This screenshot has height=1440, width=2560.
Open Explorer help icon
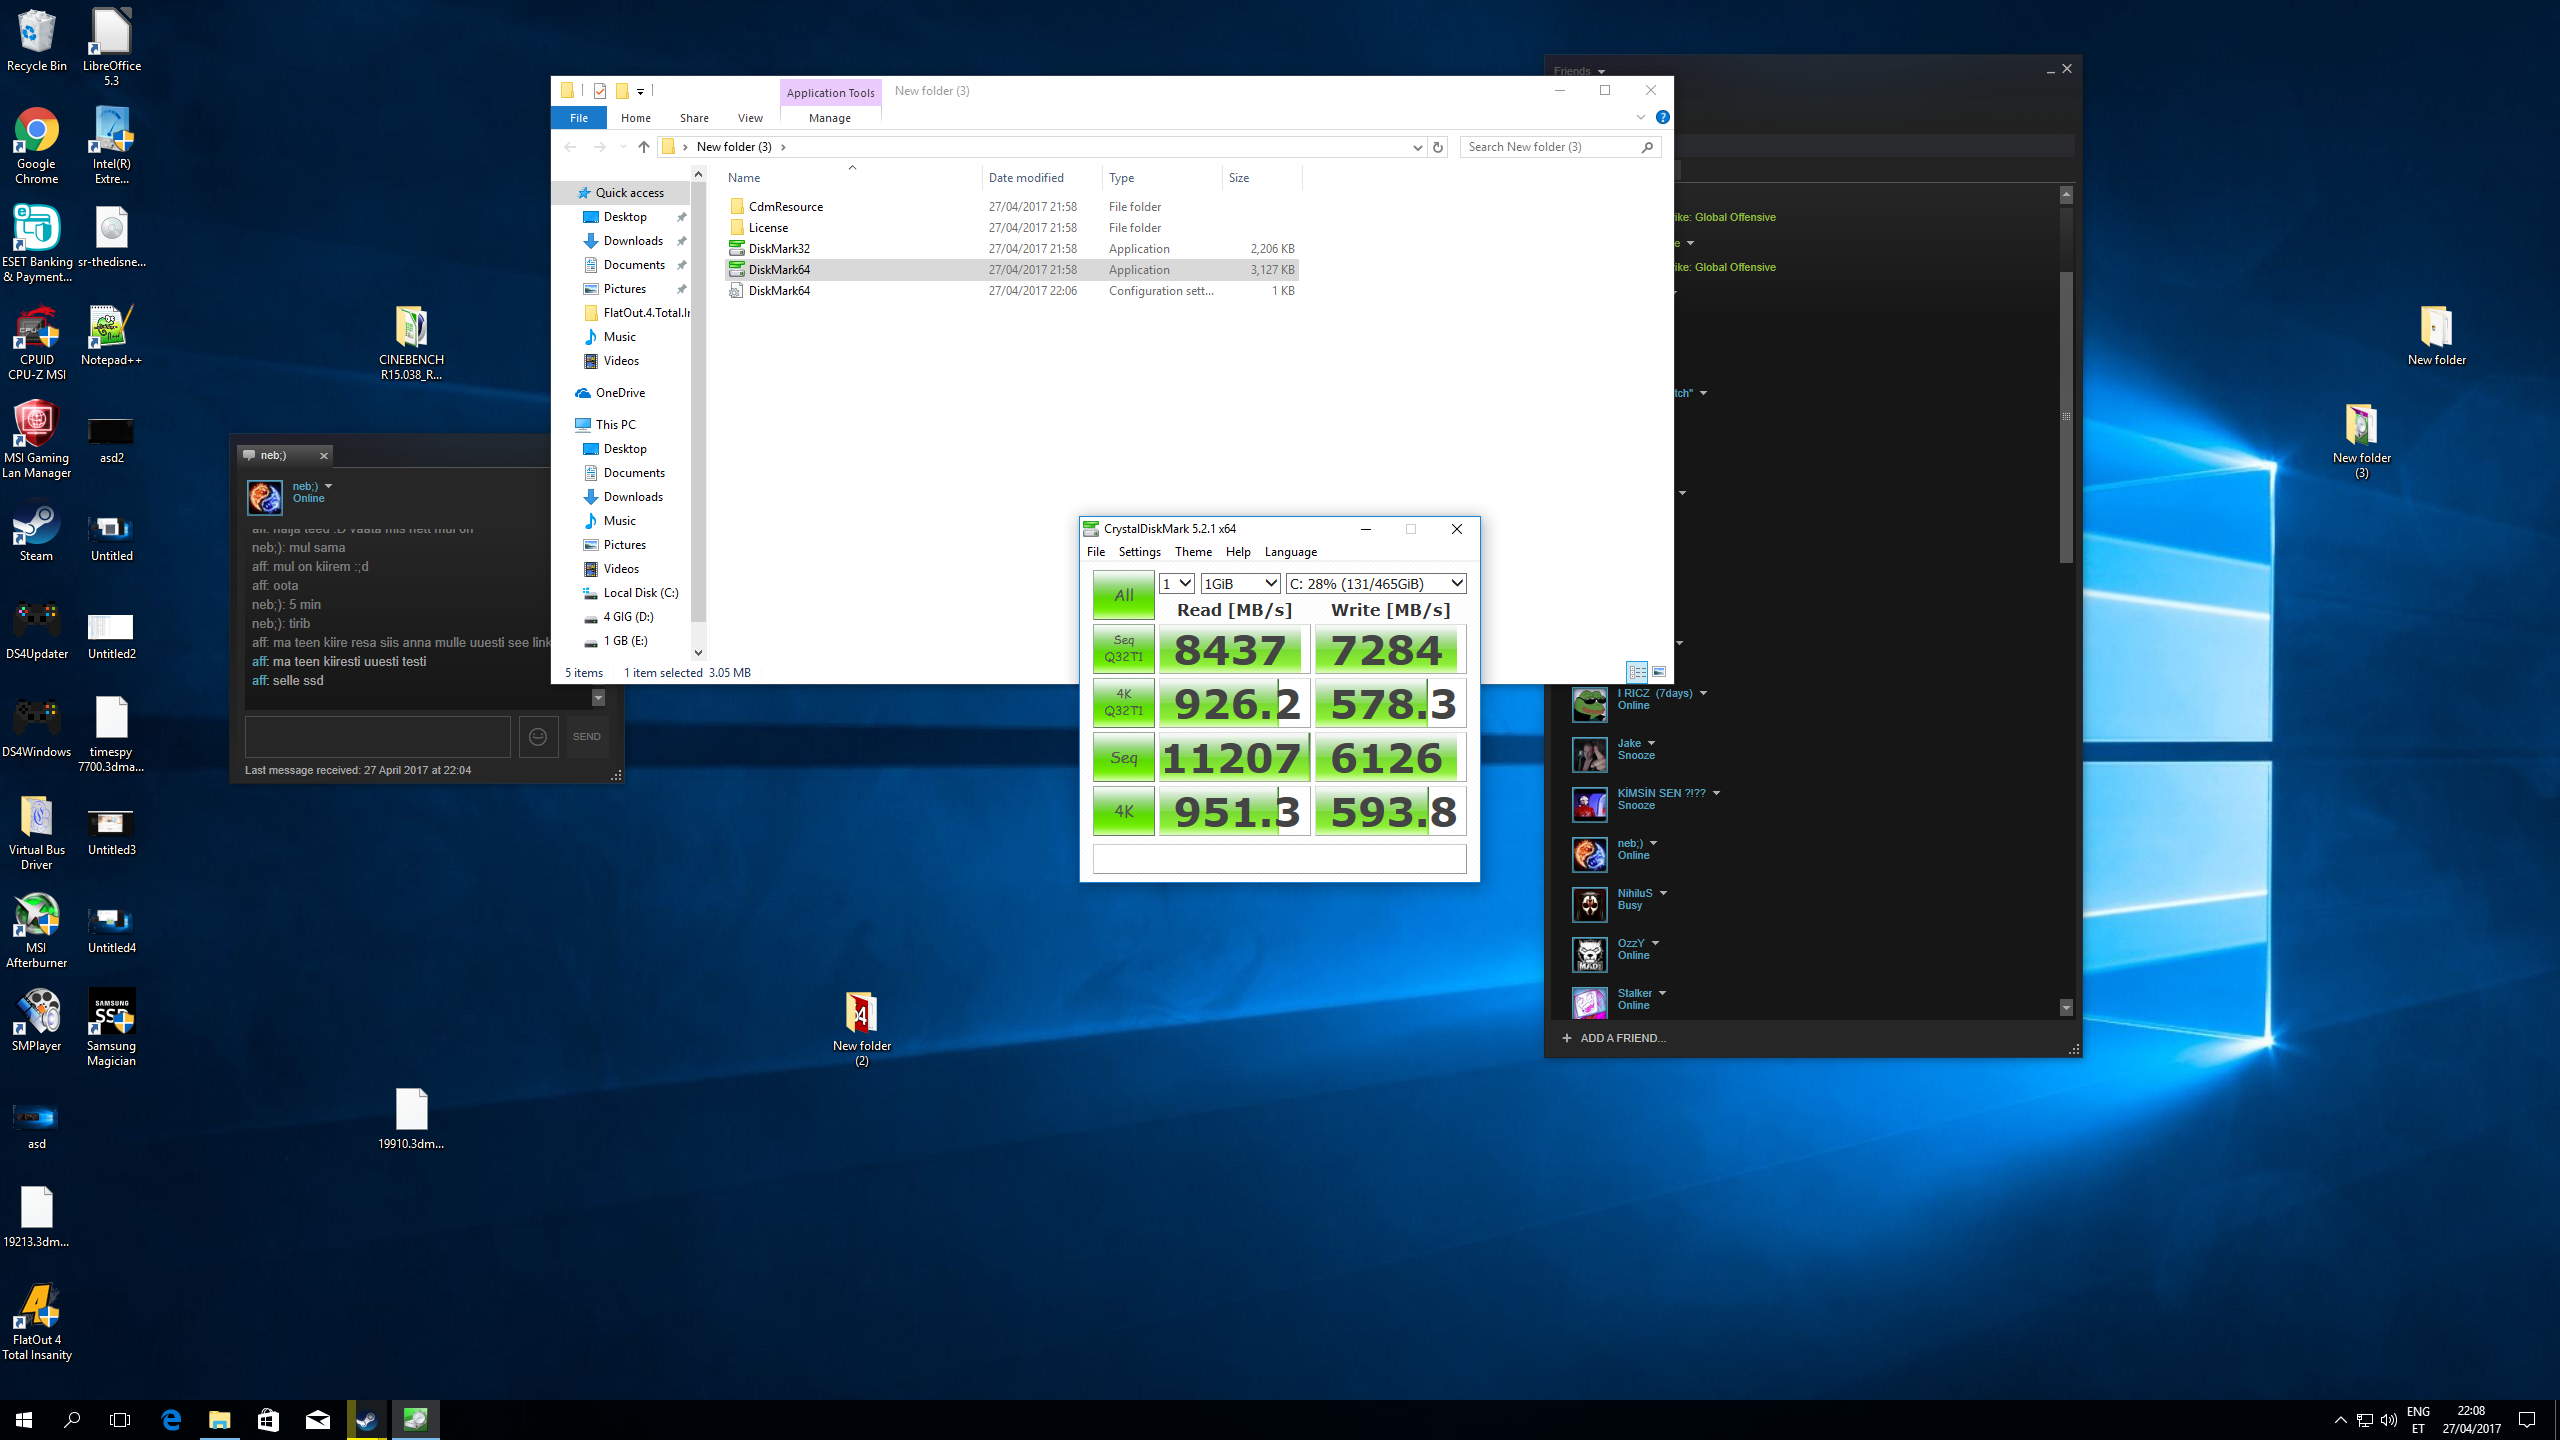(1663, 117)
